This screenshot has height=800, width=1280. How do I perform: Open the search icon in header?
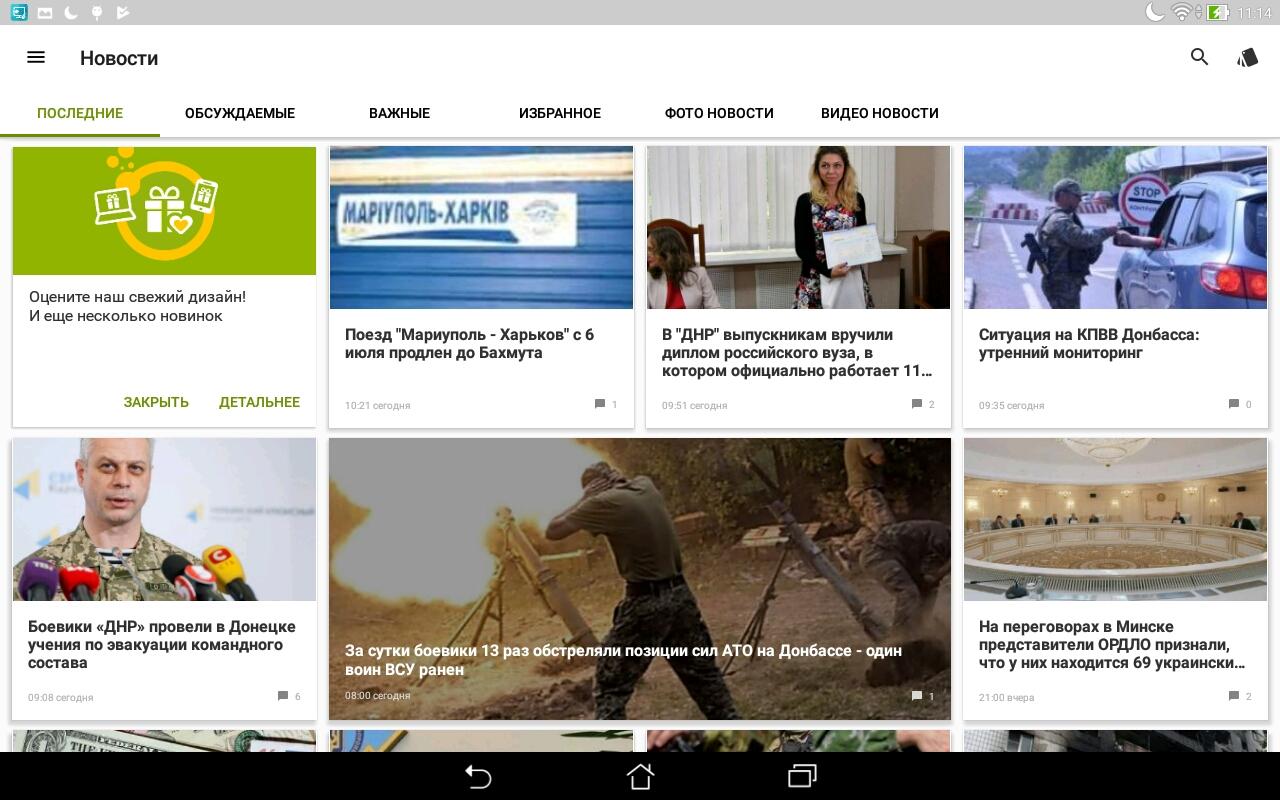tap(1200, 57)
